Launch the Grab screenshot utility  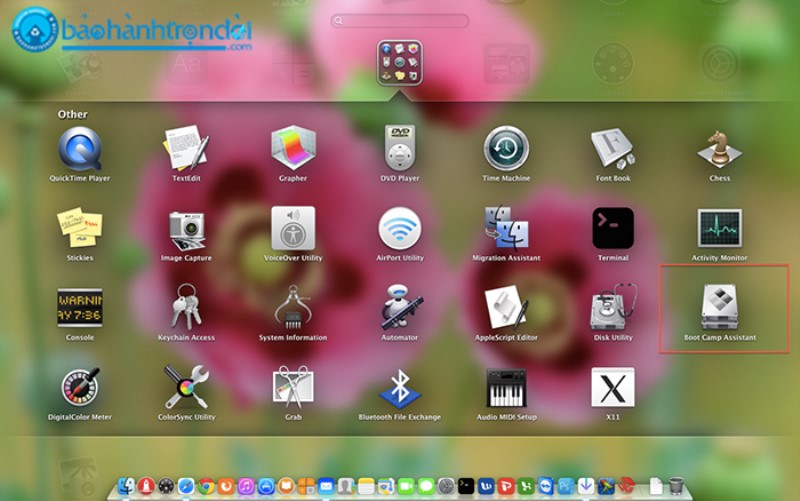pos(293,387)
